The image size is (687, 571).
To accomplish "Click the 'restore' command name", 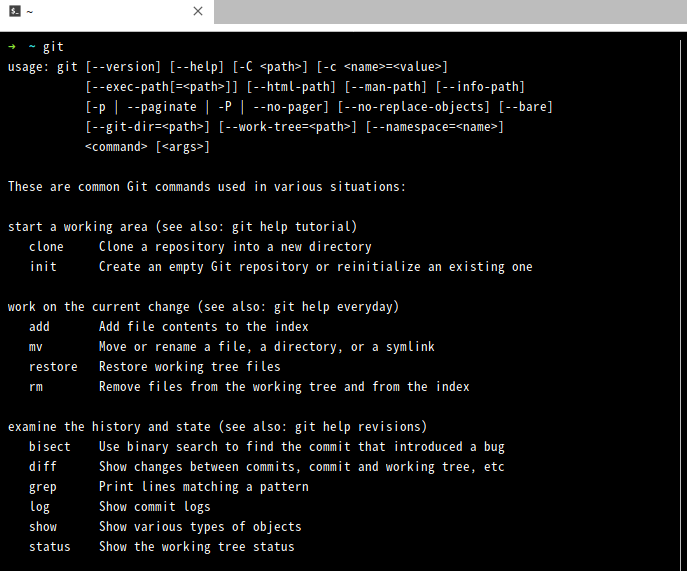I will coord(53,367).
